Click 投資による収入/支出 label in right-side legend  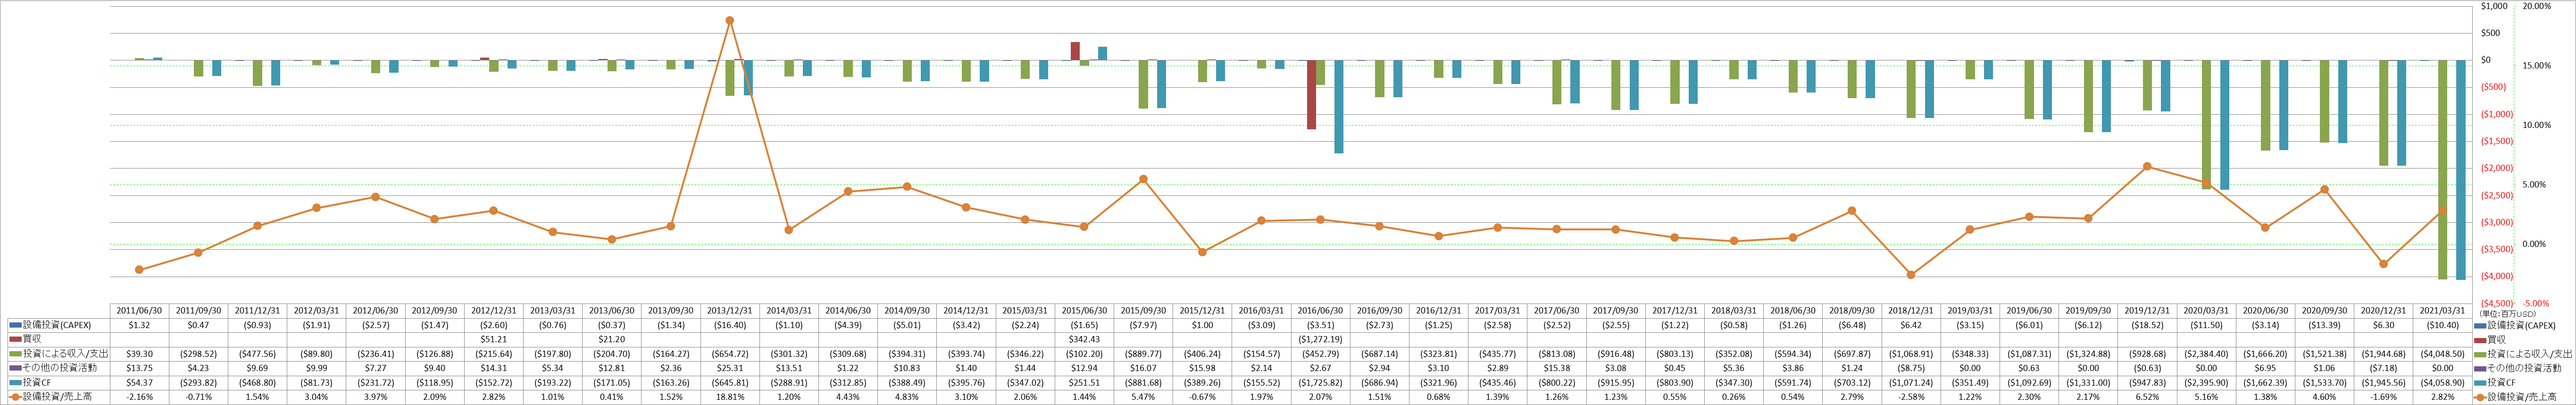2529,354
